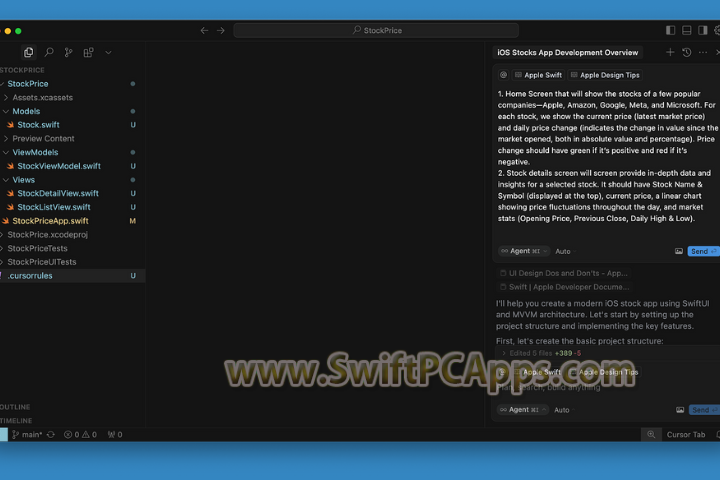Open Swift Apple Developer Documentation reference
Image resolution: width=720 pixels, height=480 pixels.
point(565,287)
